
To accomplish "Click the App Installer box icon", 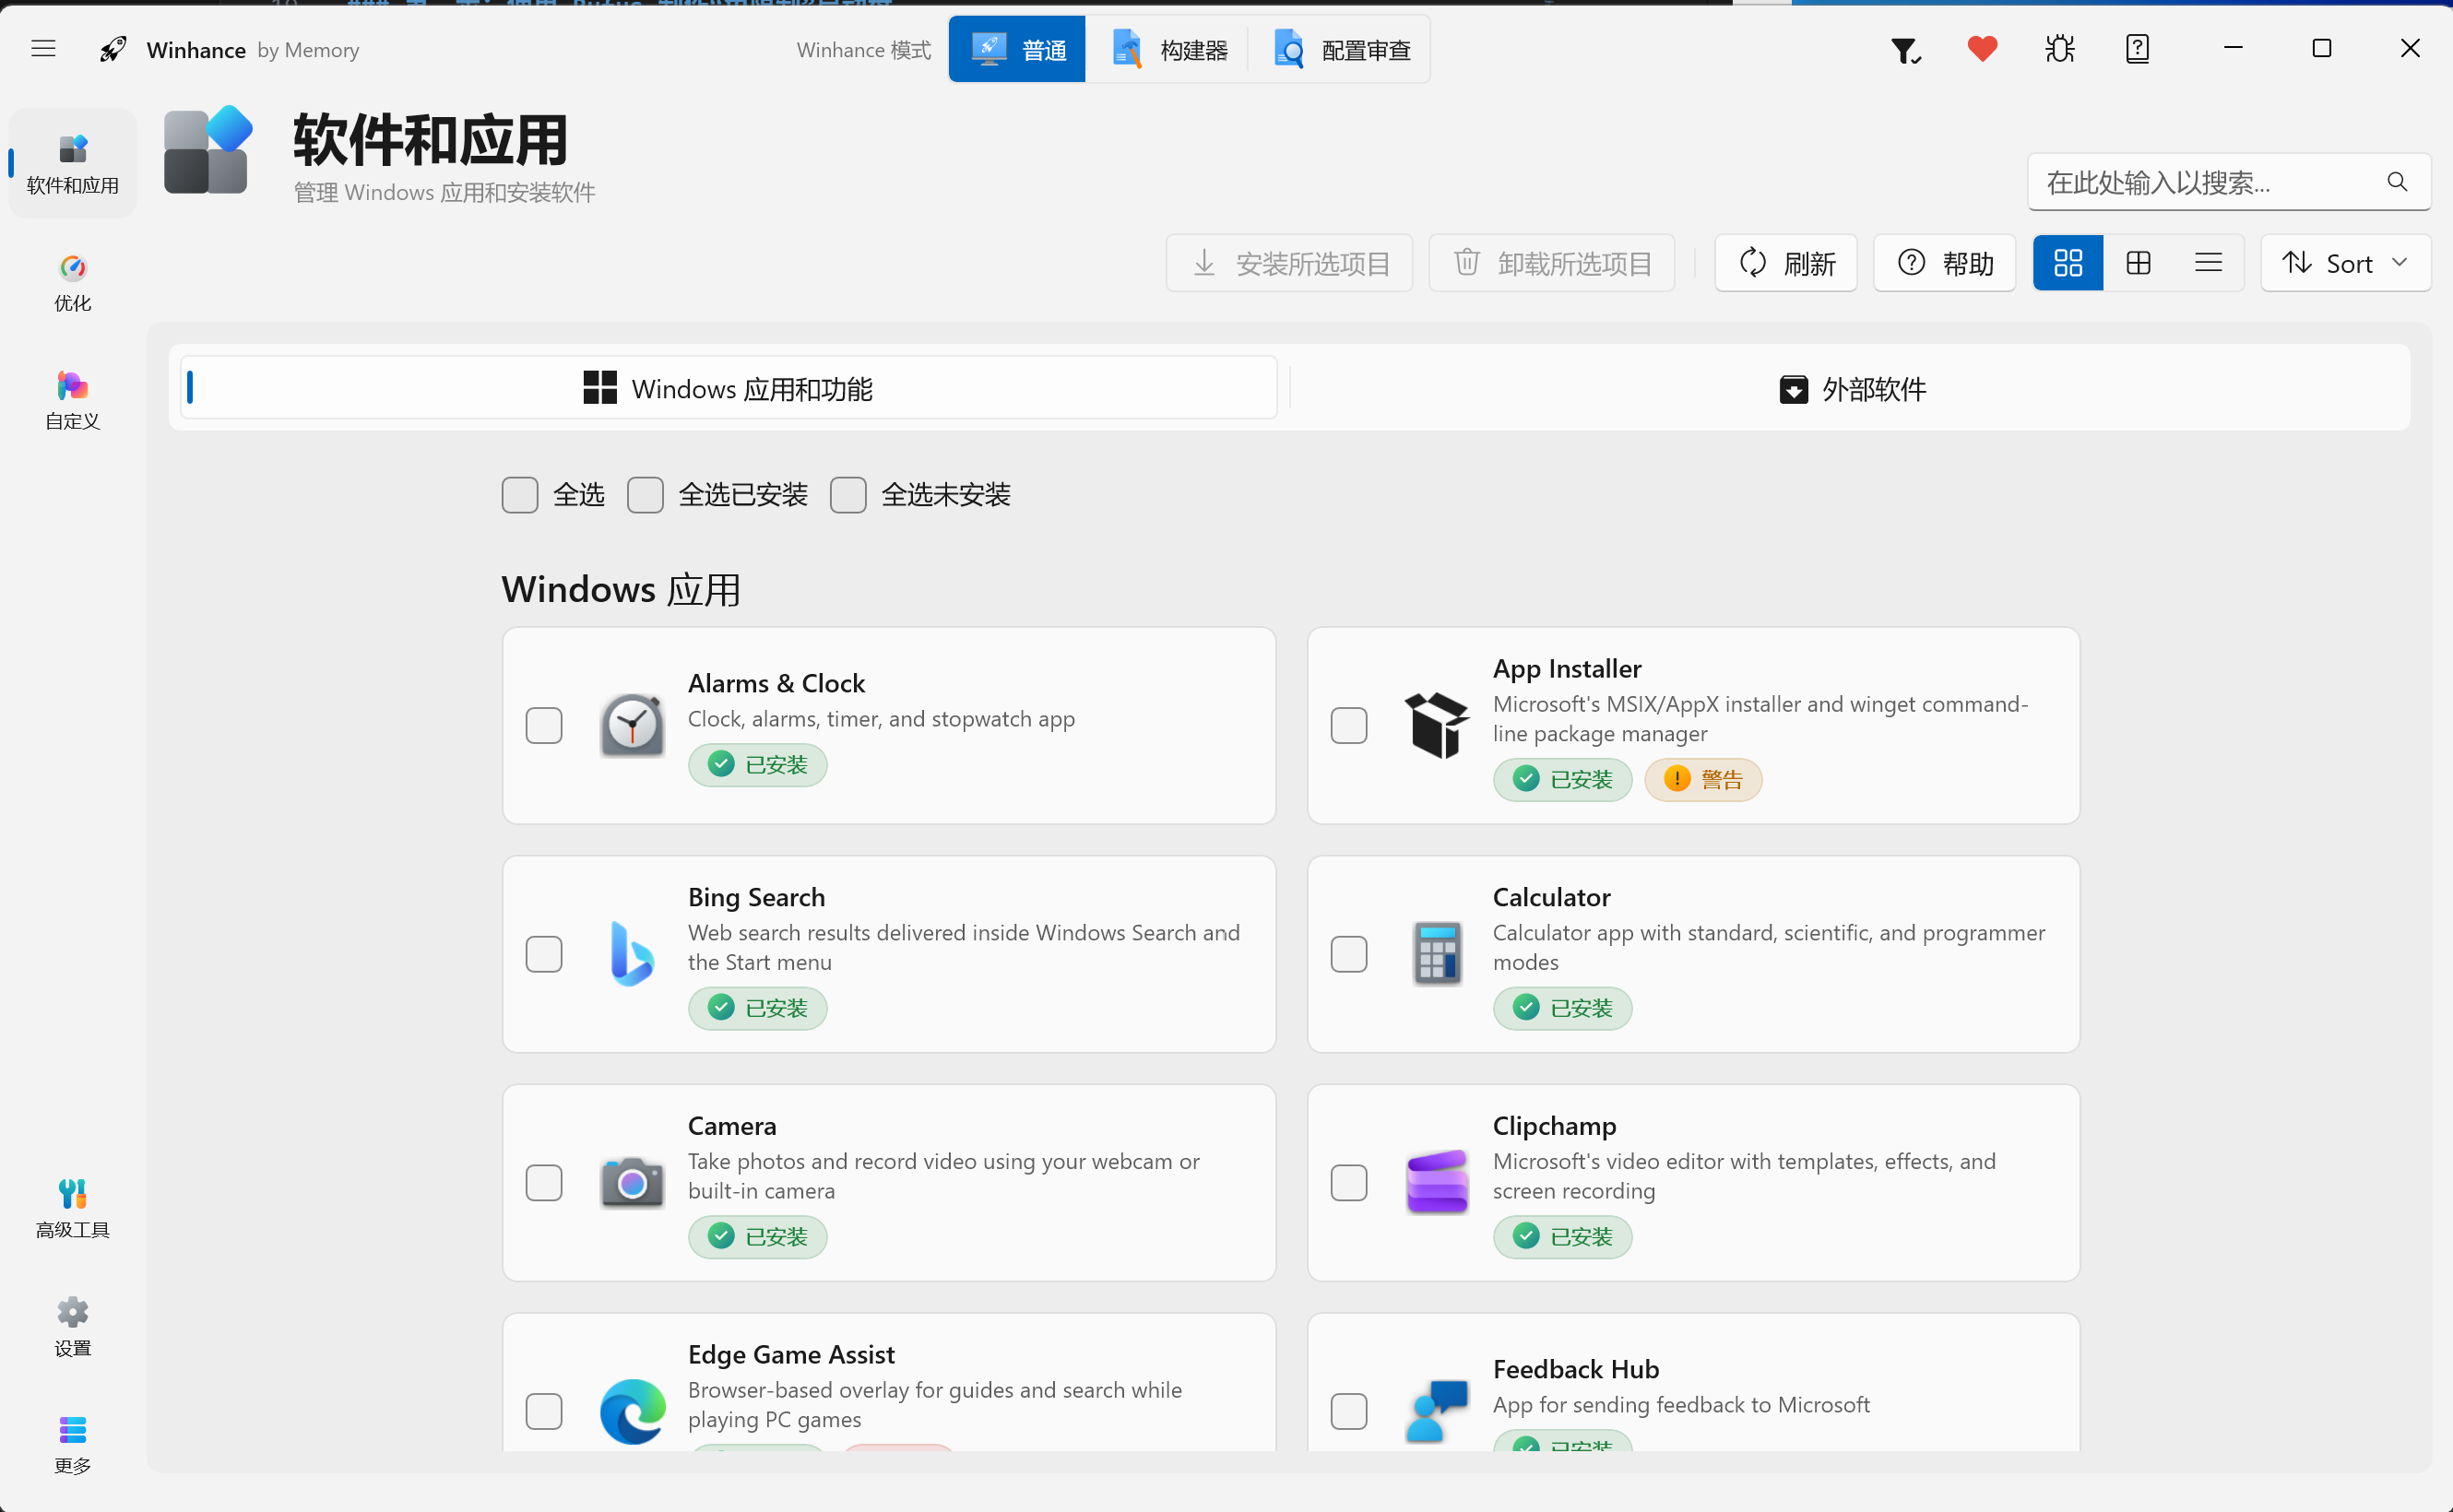I will [1437, 725].
